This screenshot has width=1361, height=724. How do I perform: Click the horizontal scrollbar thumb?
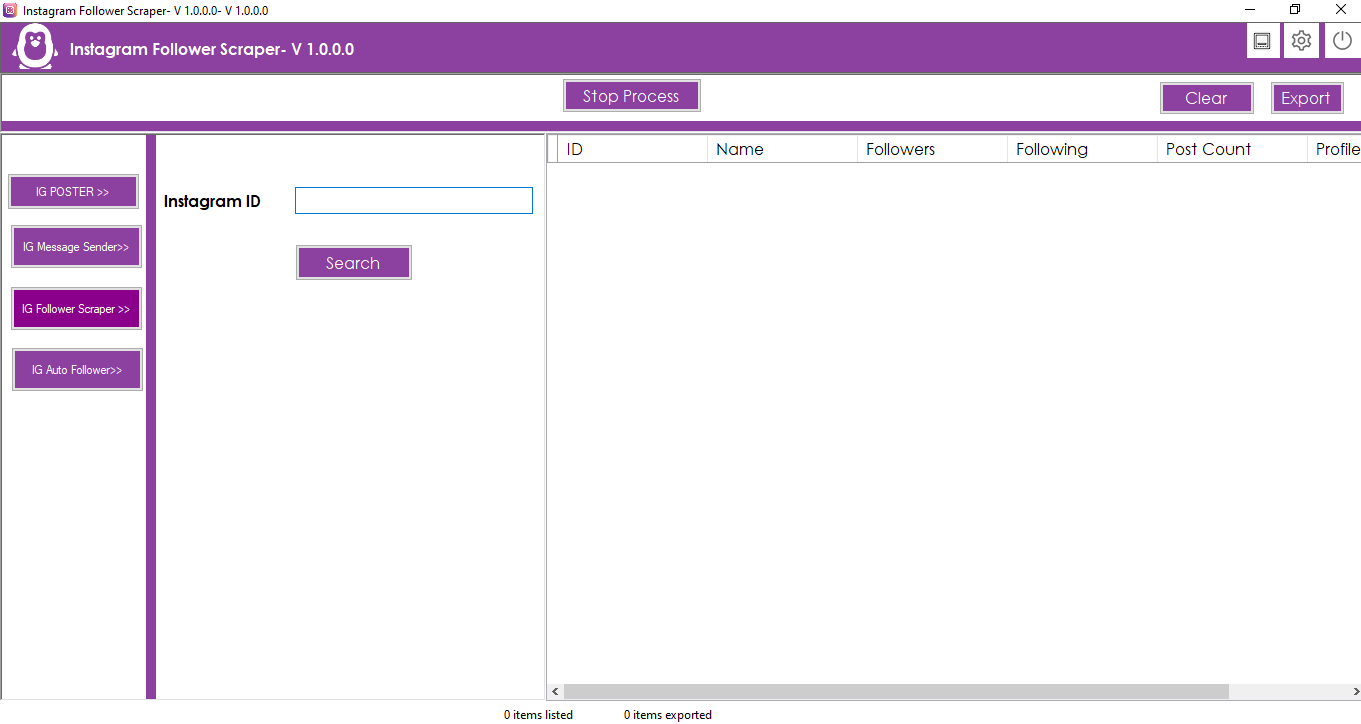point(896,691)
